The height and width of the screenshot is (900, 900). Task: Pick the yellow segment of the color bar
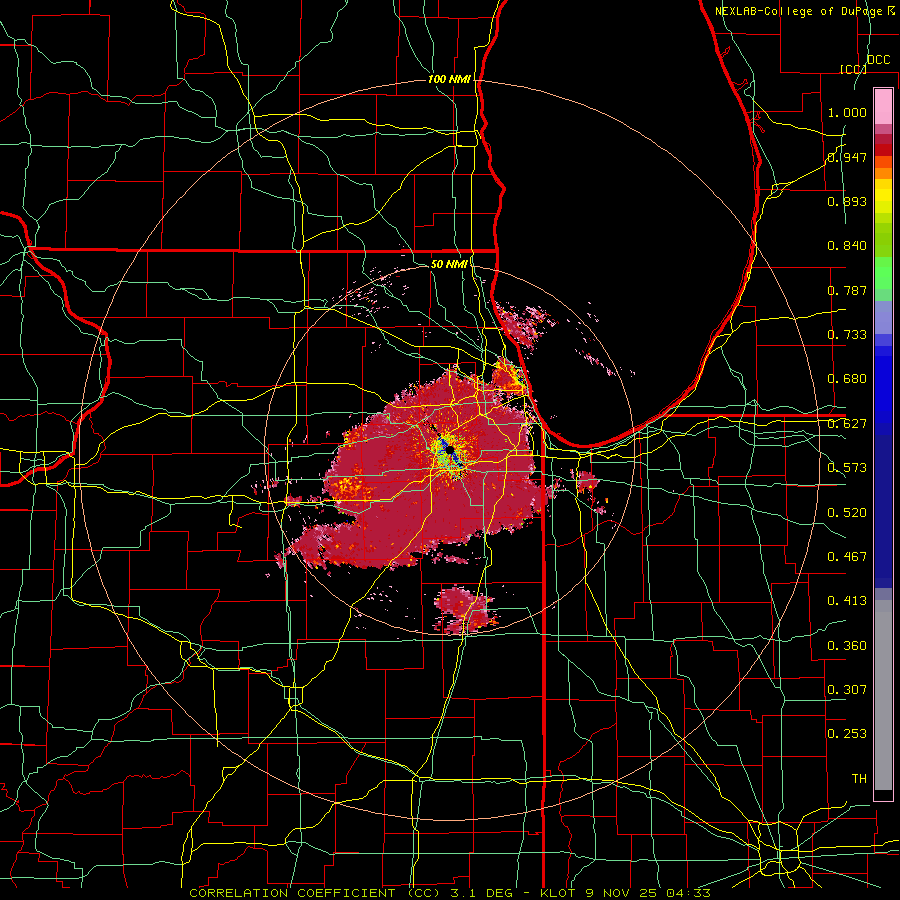[x=883, y=197]
